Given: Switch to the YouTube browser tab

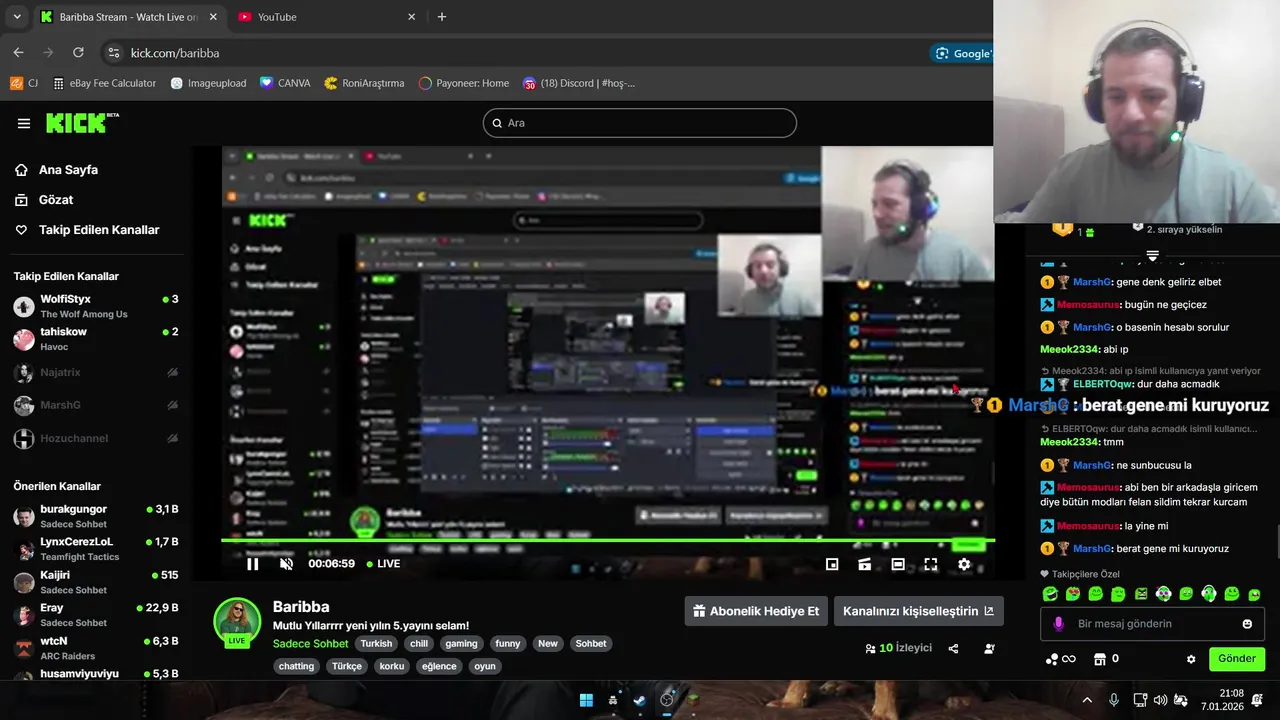Looking at the screenshot, I should 327,17.
